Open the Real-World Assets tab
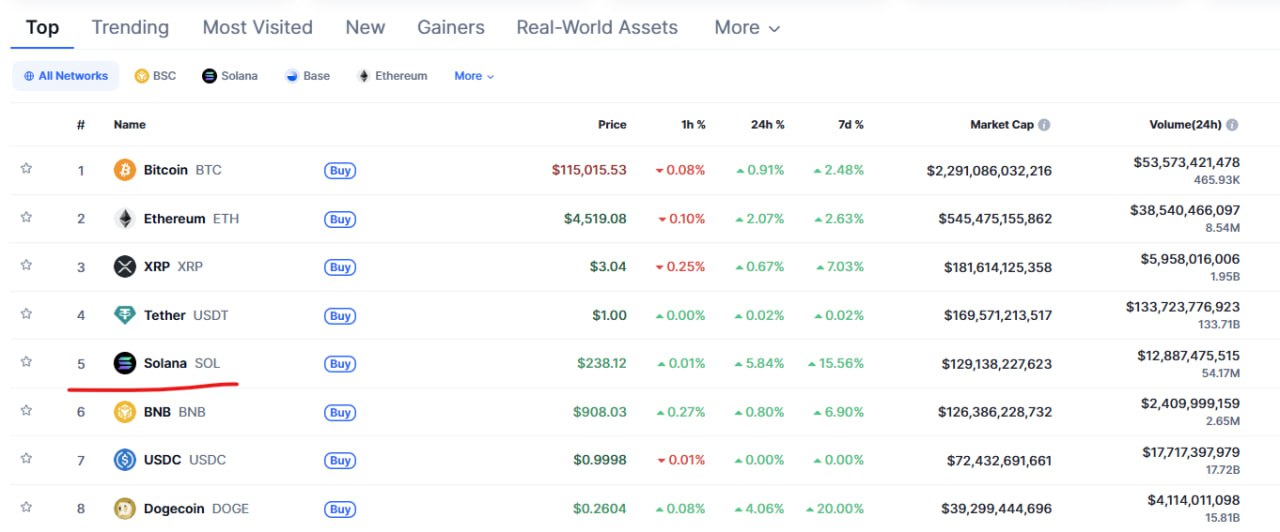The image size is (1280, 532). click(597, 28)
